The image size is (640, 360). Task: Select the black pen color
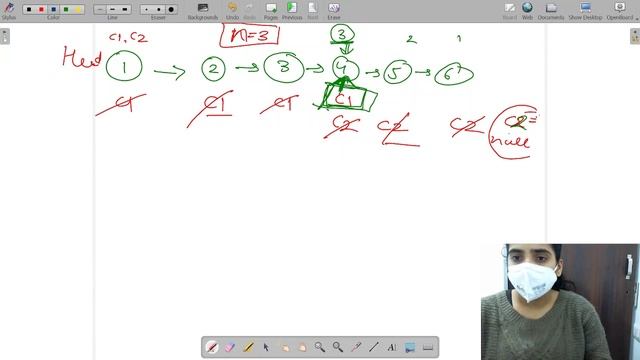[29, 9]
